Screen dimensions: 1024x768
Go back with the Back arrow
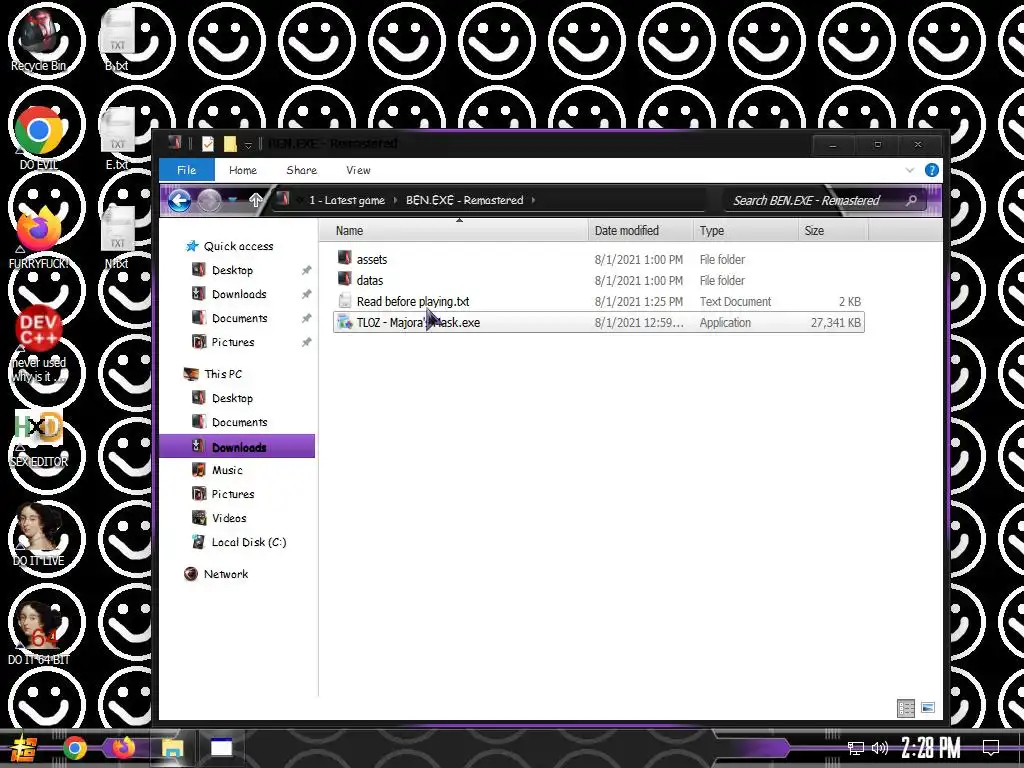[179, 200]
